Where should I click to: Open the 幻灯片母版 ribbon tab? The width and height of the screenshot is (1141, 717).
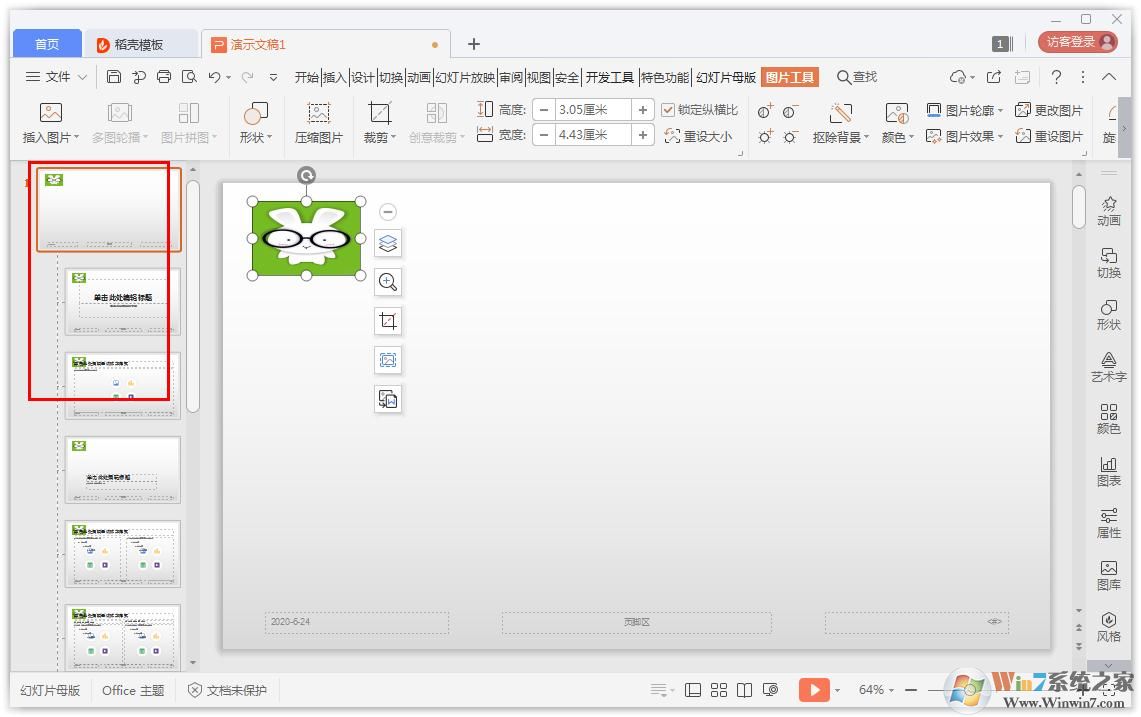point(725,77)
